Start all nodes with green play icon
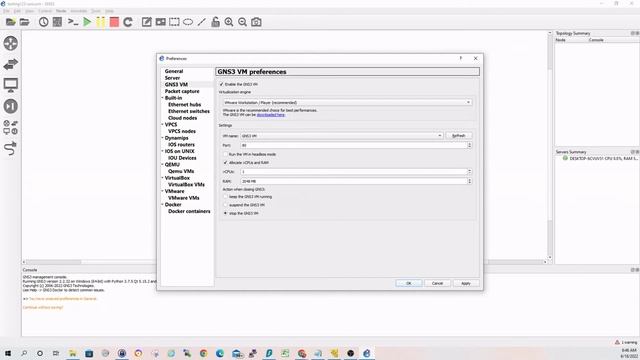640x360 pixels. 87,22
